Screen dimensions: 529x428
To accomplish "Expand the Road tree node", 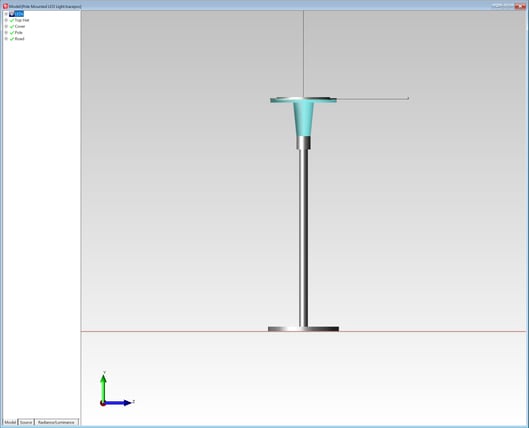I will 6,39.
